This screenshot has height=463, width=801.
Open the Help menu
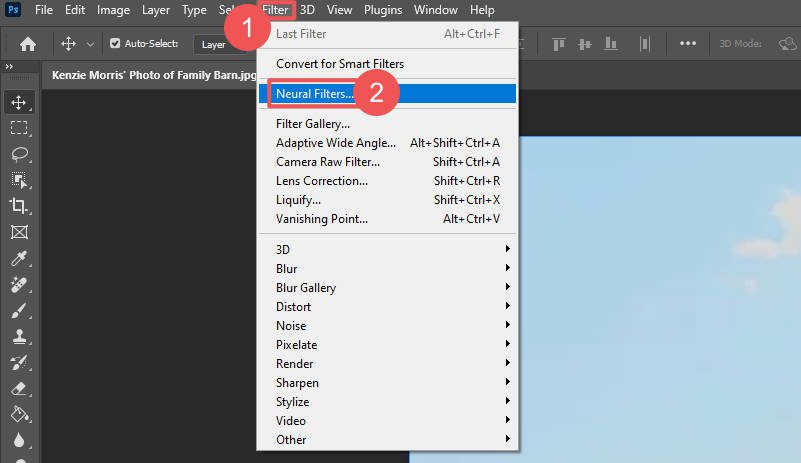(x=482, y=10)
